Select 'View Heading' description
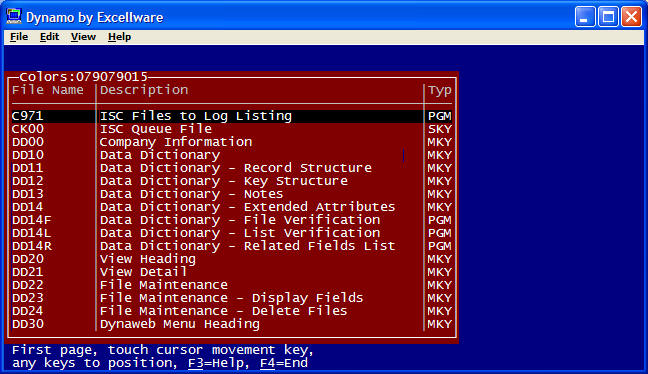This screenshot has height=374, width=648. pos(148,259)
